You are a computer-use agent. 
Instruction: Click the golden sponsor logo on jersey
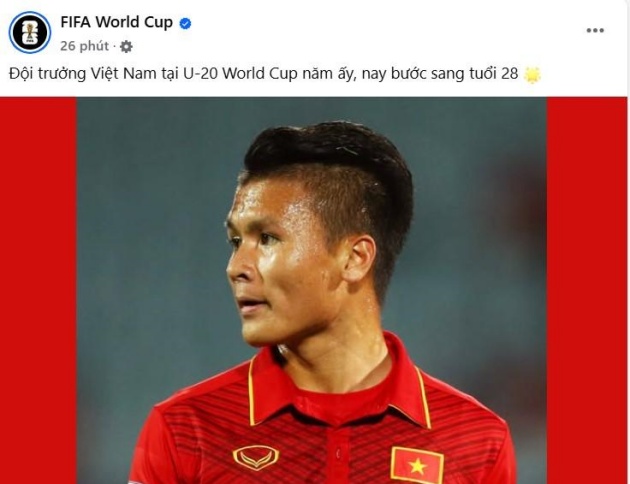point(256,457)
